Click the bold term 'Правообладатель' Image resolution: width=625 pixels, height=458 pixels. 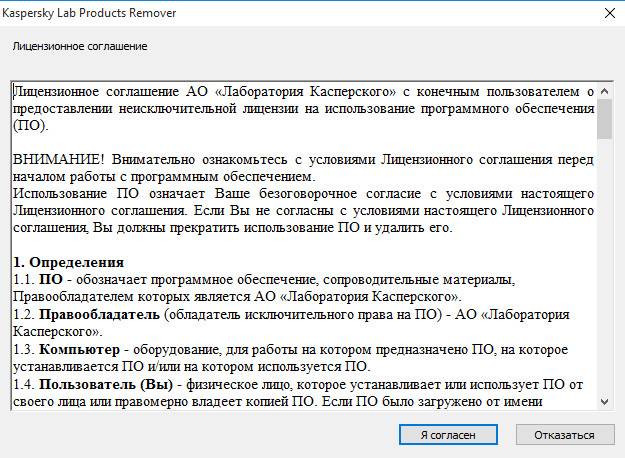(99, 315)
